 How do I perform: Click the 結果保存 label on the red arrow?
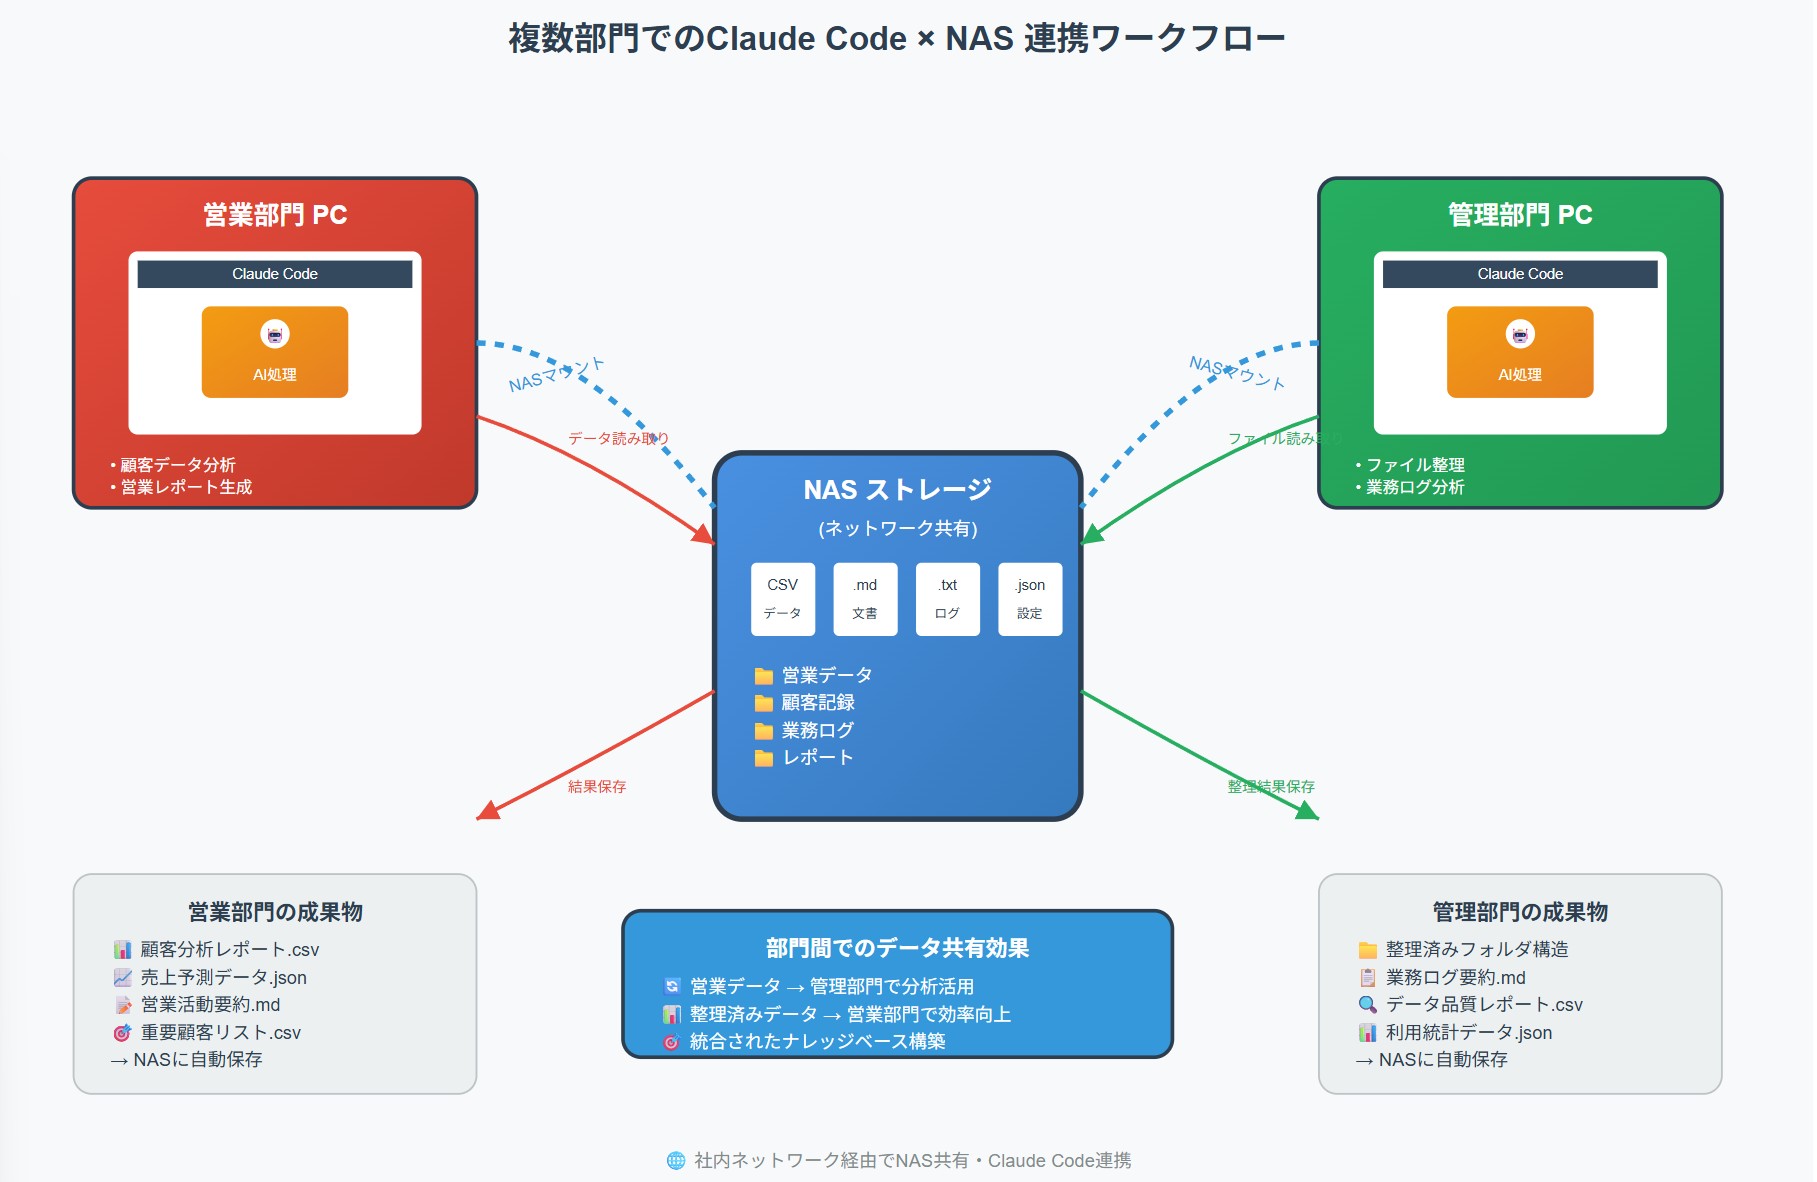tap(598, 788)
